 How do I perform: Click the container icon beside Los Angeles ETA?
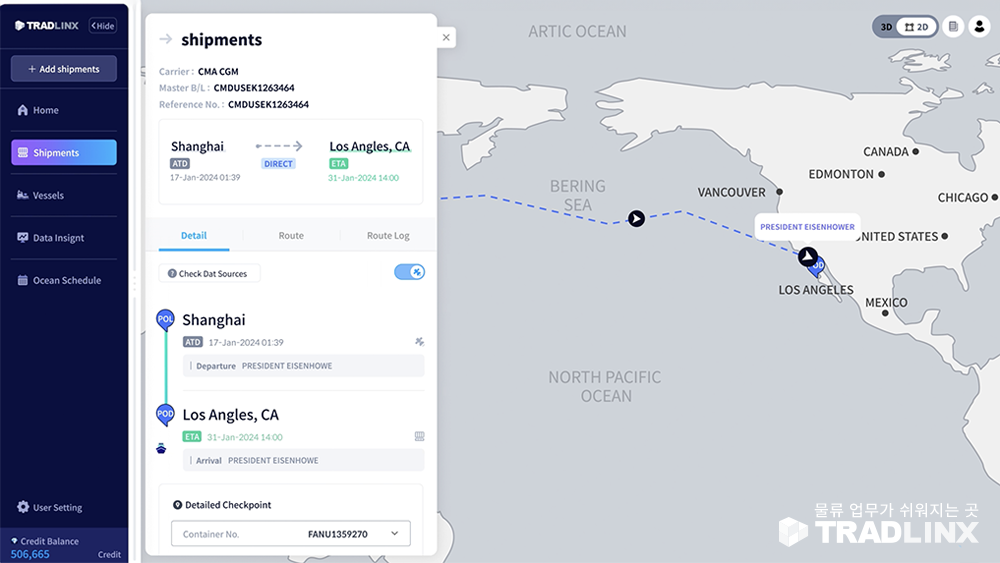coord(419,437)
